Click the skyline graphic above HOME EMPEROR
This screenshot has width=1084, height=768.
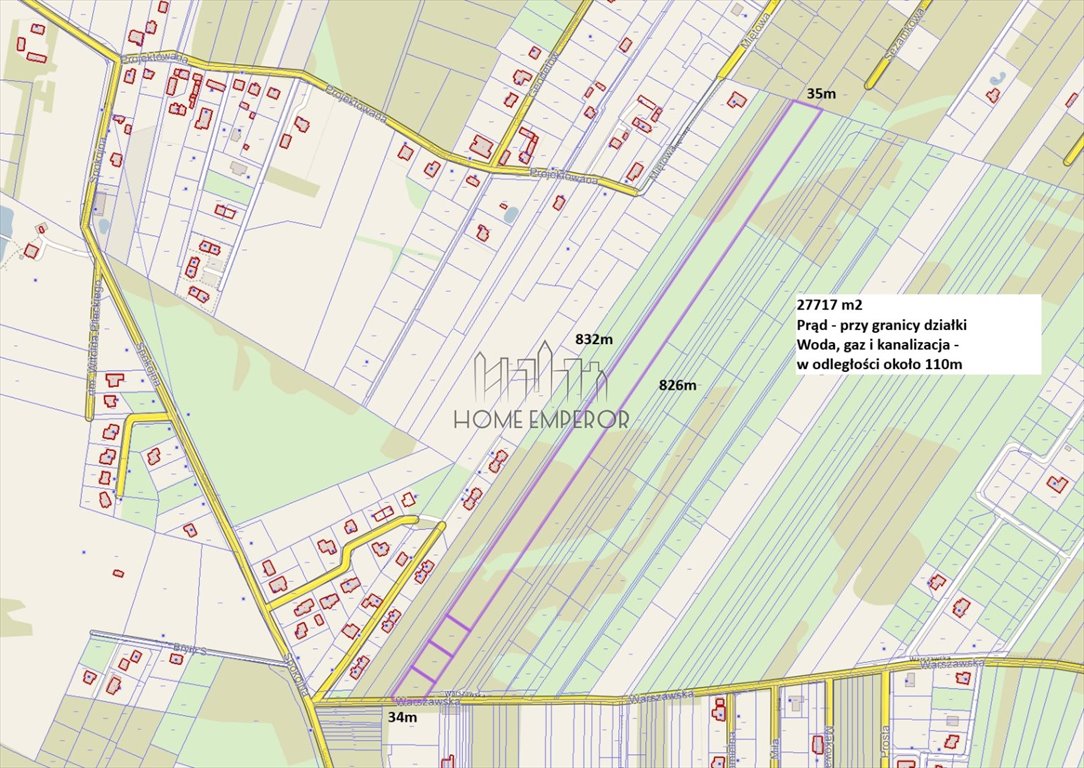tap(541, 371)
